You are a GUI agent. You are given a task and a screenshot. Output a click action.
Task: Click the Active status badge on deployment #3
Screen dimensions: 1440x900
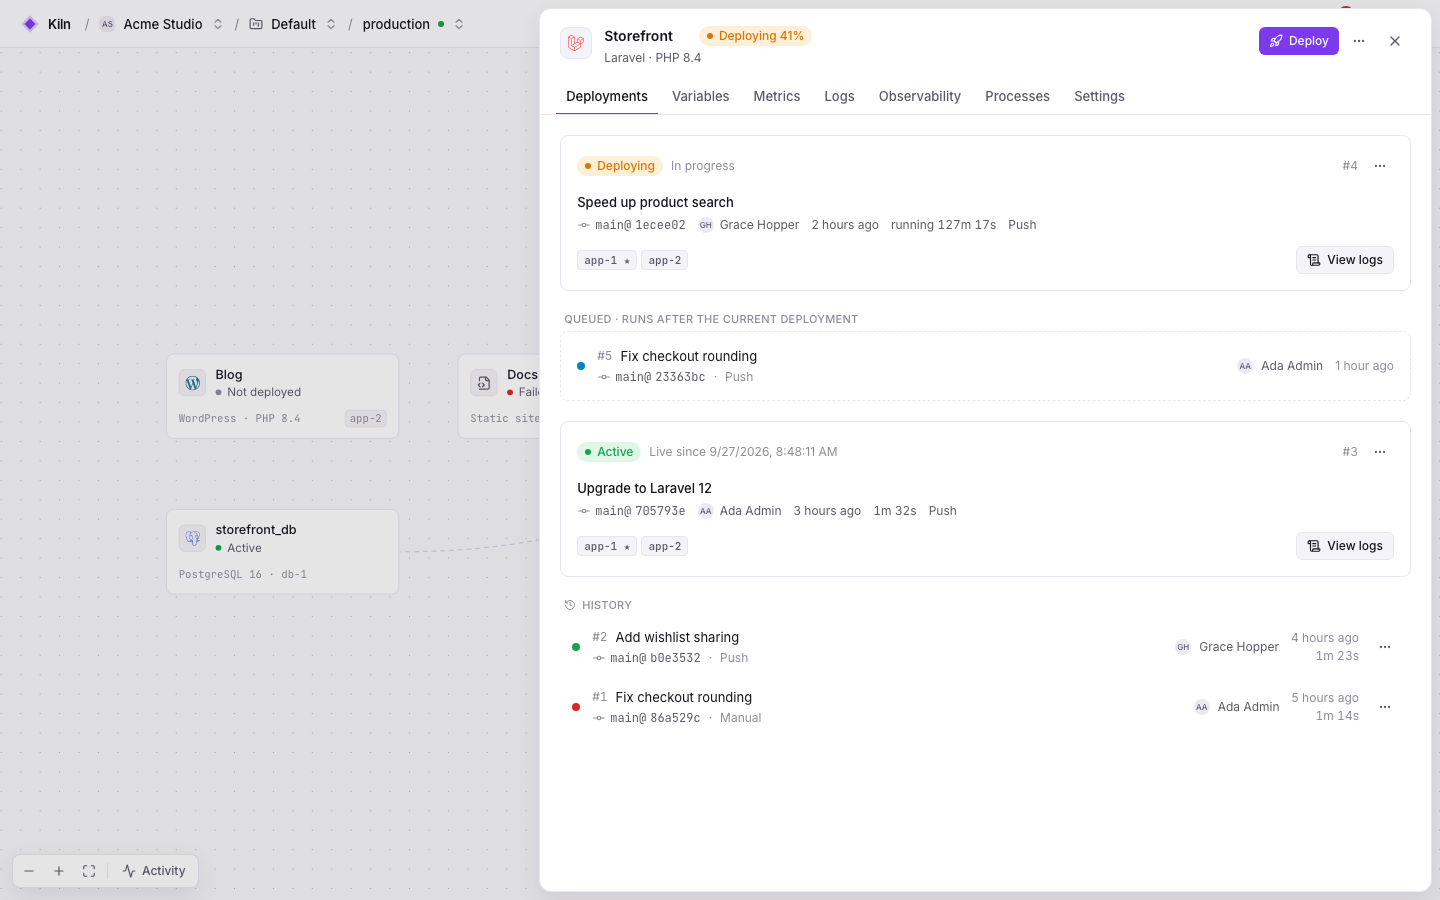pyautogui.click(x=609, y=452)
